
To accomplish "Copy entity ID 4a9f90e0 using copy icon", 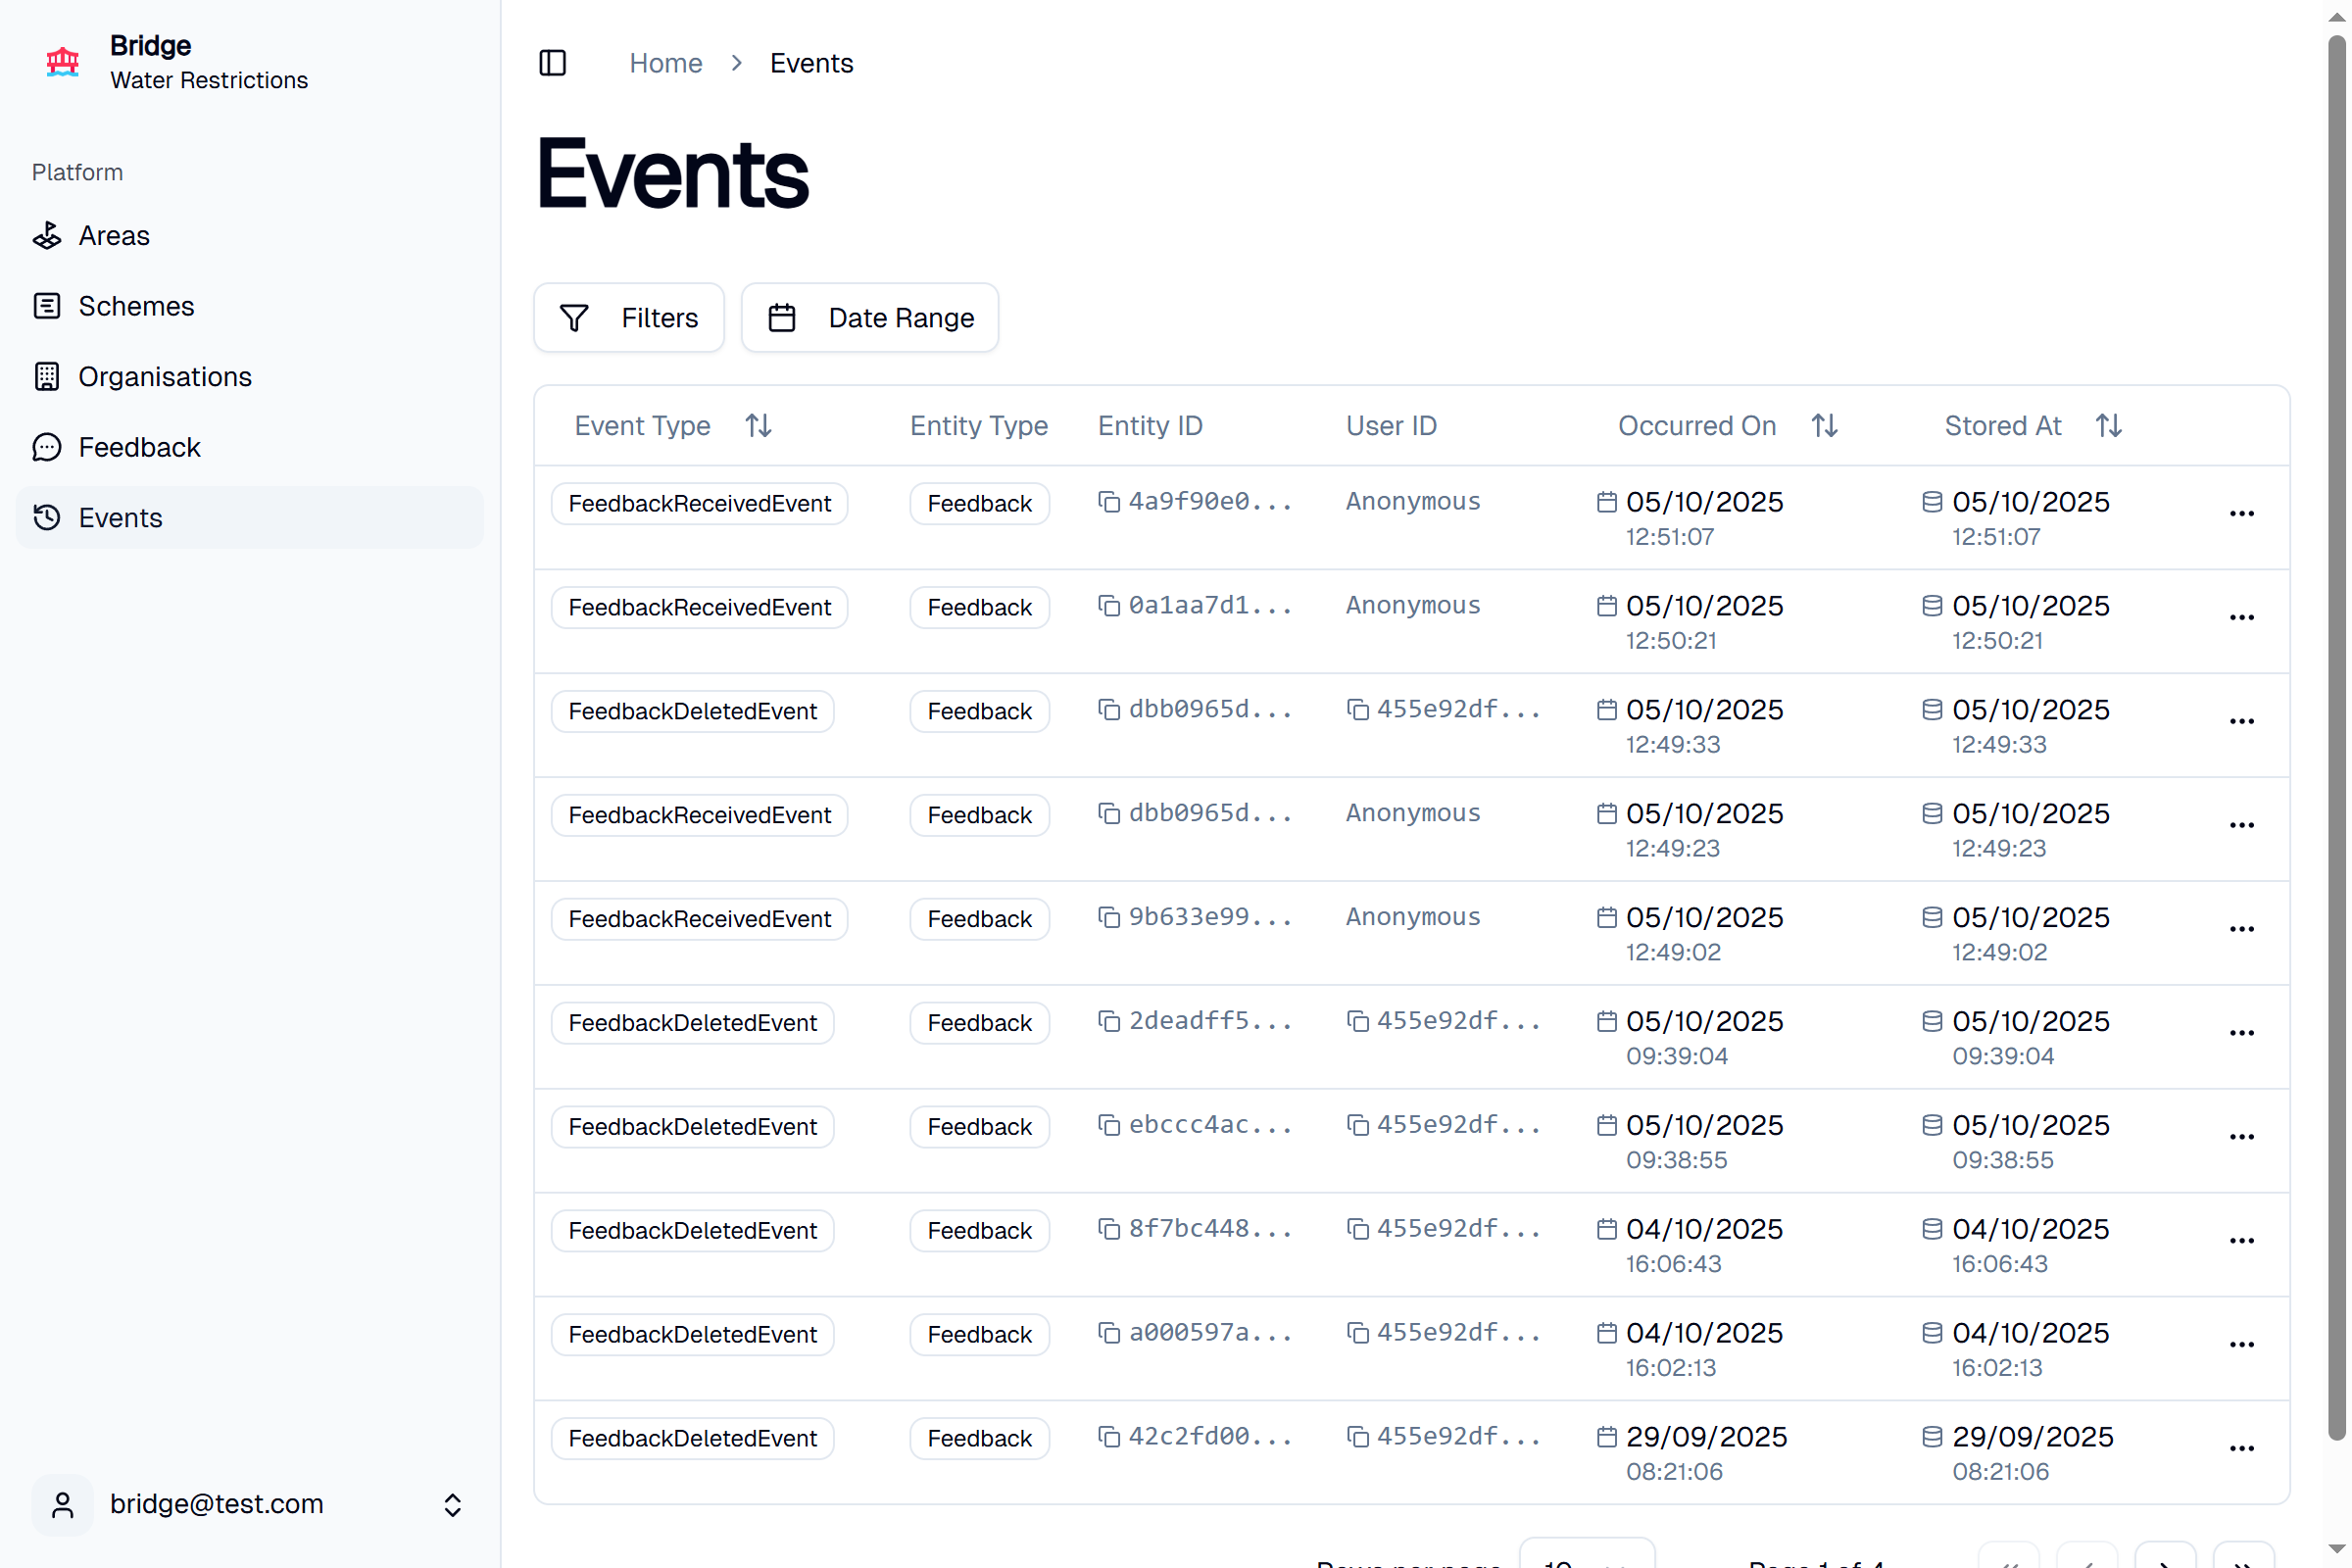I will tap(1108, 501).
